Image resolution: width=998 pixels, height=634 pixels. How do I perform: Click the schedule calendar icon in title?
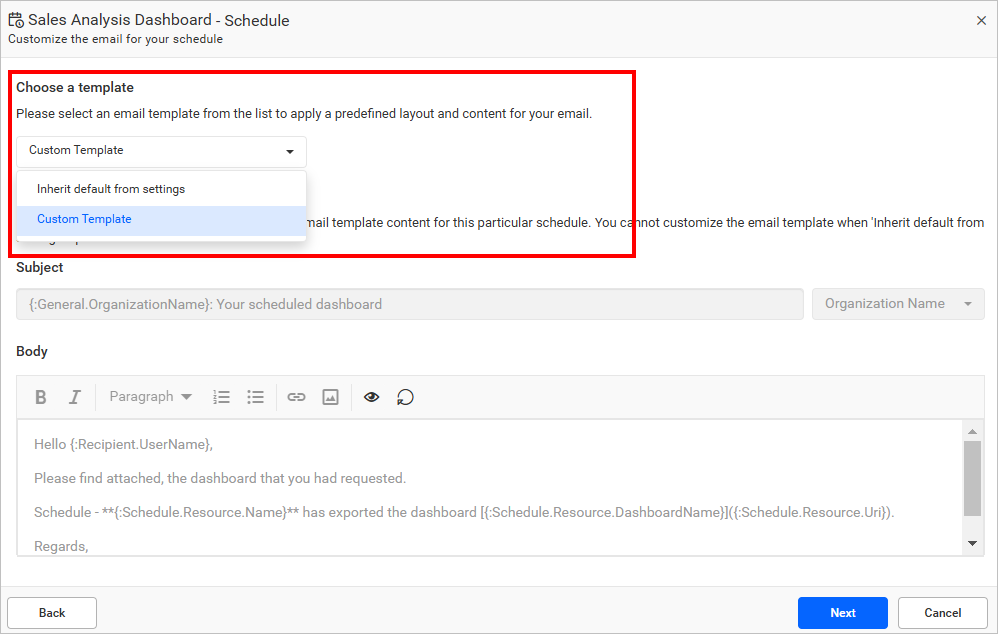16,20
